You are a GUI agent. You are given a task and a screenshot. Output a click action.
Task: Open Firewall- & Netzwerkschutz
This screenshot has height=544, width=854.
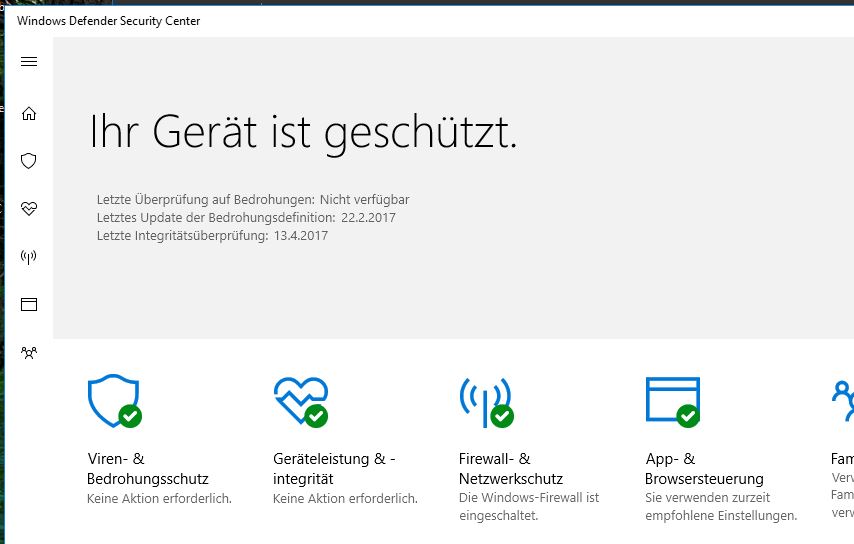[511, 469]
